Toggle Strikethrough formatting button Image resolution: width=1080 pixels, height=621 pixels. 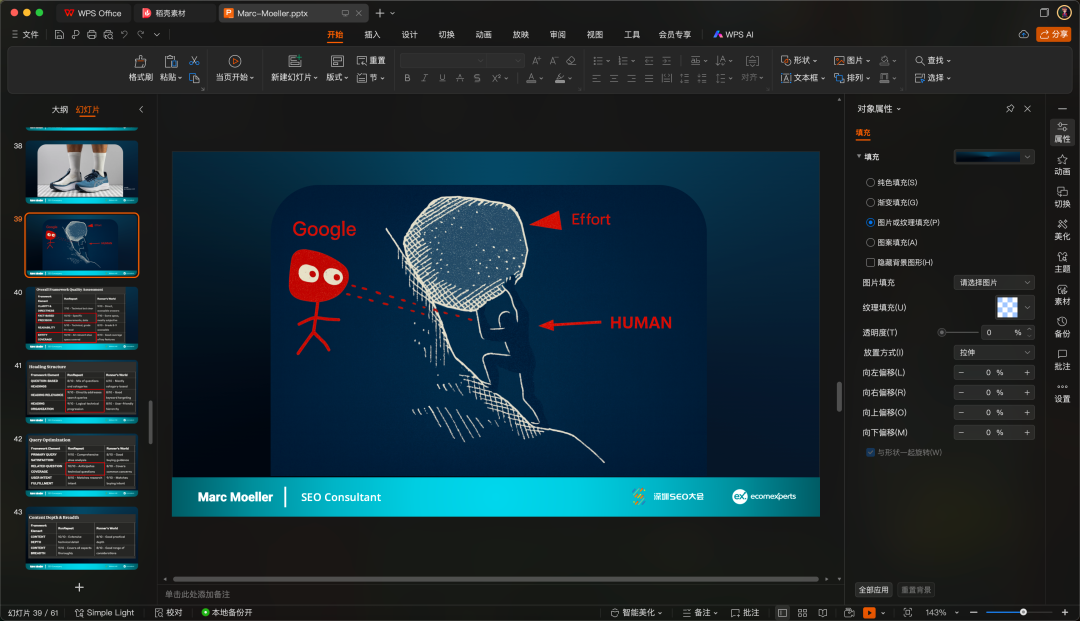pos(459,78)
